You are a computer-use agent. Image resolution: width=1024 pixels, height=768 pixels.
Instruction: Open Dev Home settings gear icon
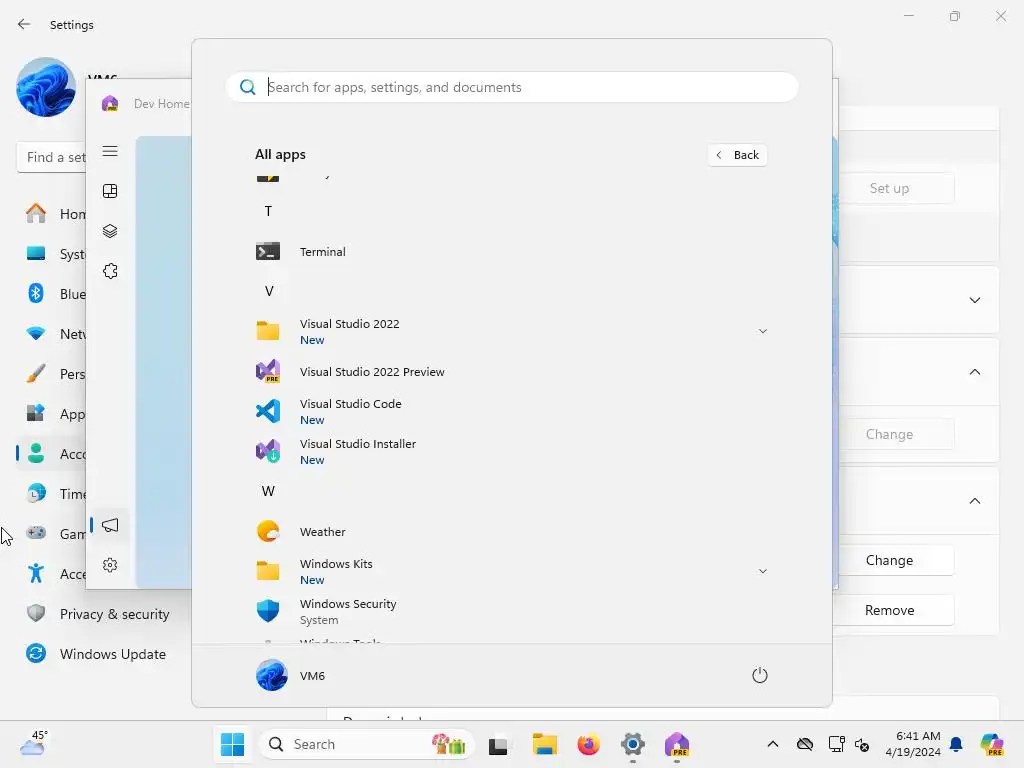[110, 565]
